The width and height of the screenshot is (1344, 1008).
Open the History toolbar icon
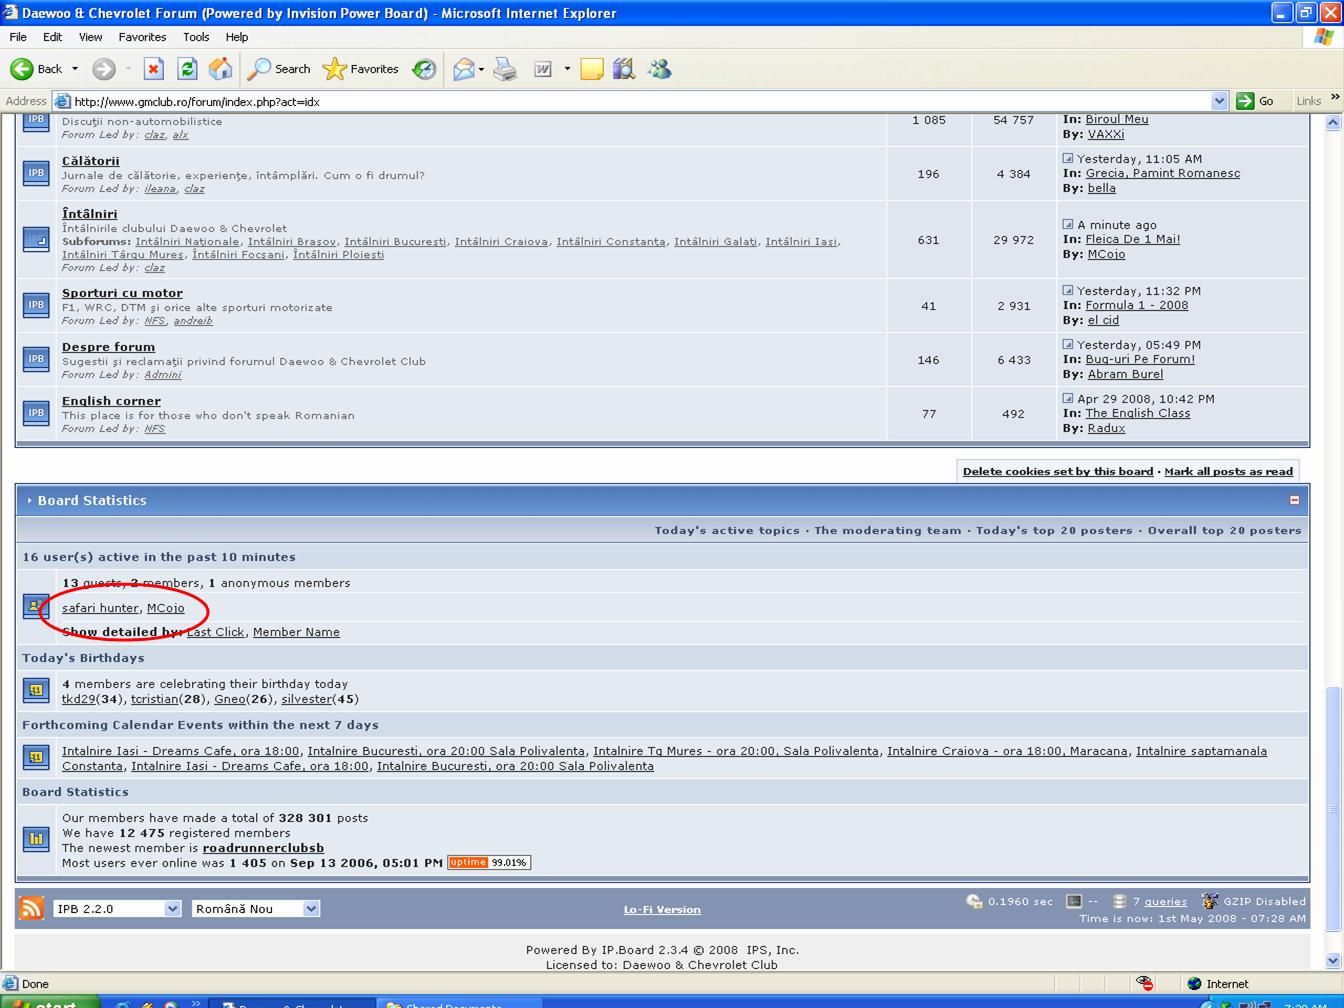[424, 69]
